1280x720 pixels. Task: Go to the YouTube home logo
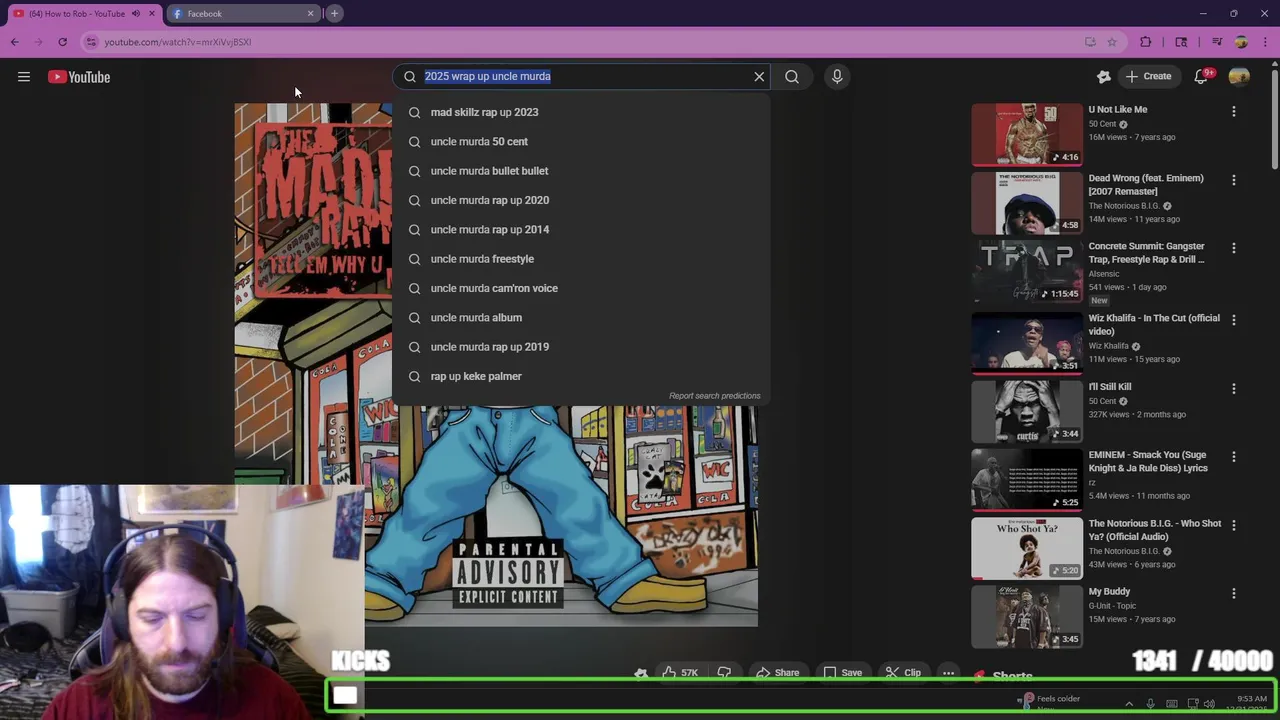(79, 77)
